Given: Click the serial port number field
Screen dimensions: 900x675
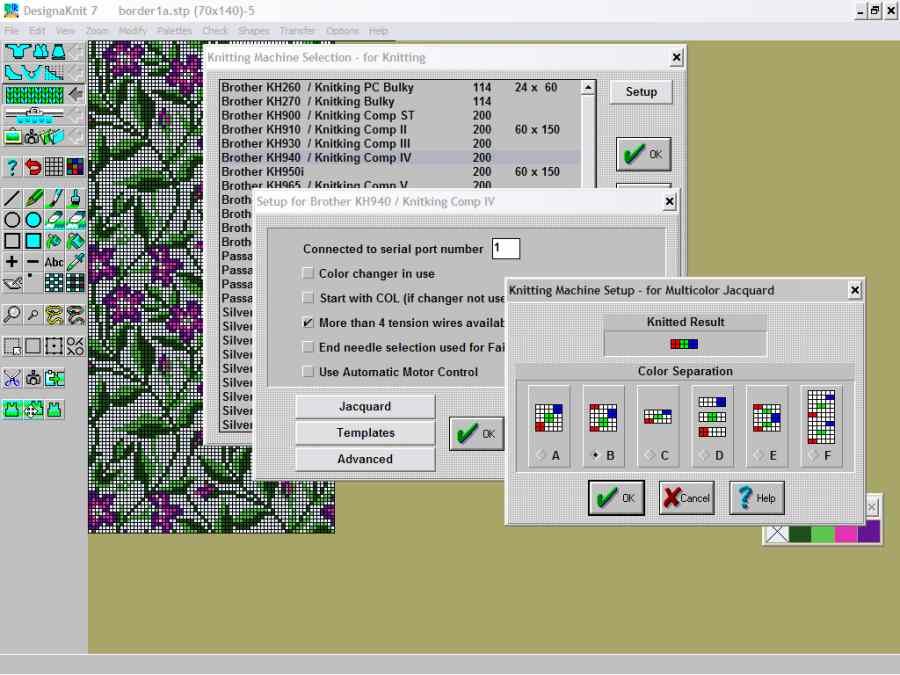Looking at the screenshot, I should 505,249.
